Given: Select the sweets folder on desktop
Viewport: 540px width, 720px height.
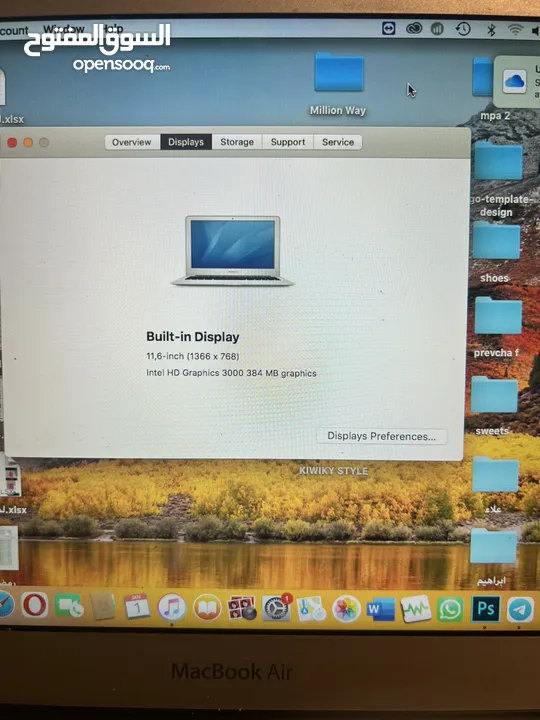Looking at the screenshot, I should (494, 394).
